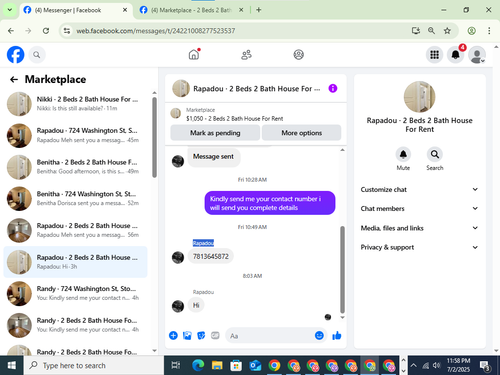Show hidden system tray icons

413,365
